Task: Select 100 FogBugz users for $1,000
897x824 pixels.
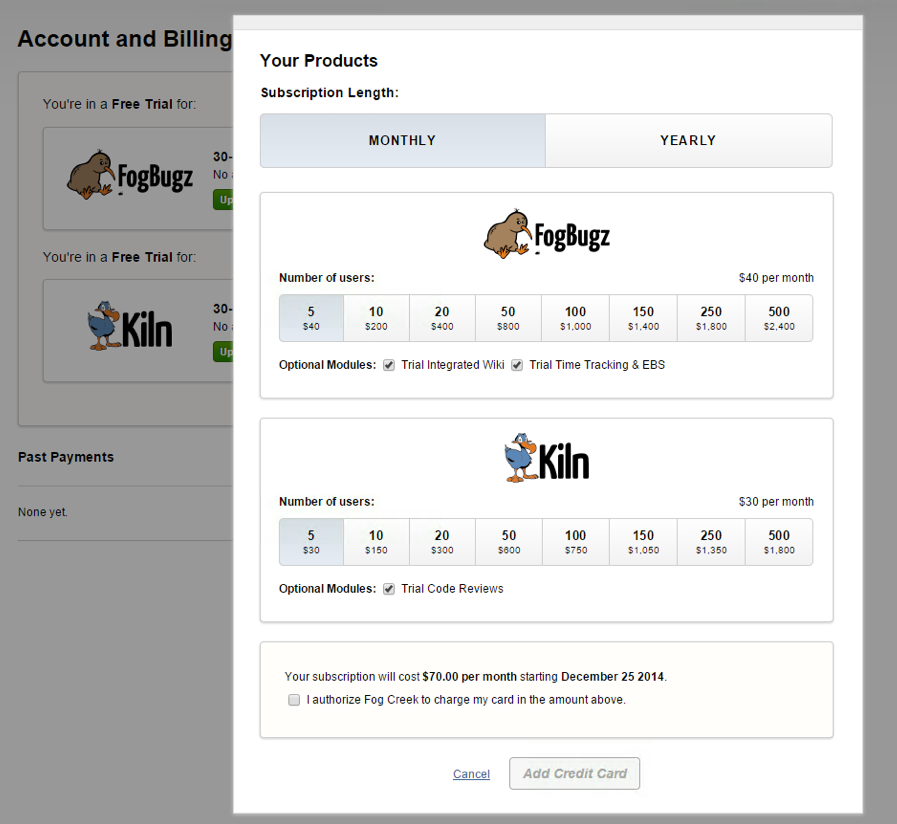Action: (575, 318)
